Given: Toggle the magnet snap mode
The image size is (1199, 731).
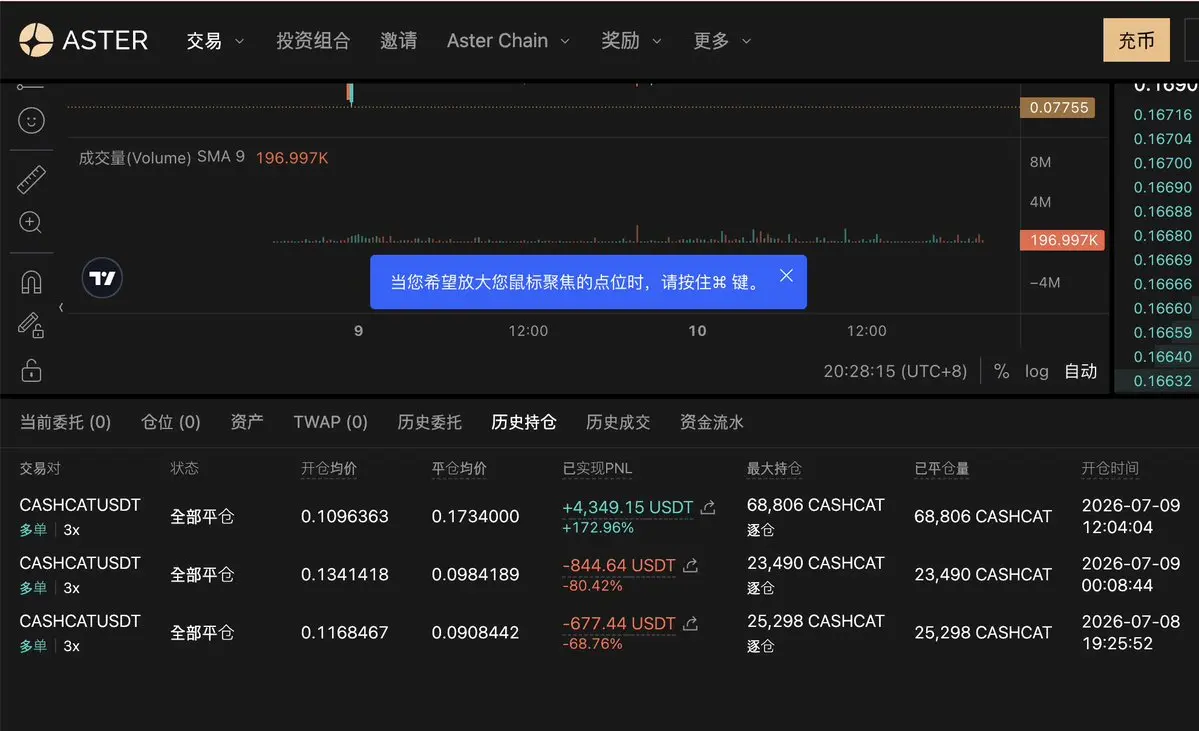Looking at the screenshot, I should [31, 282].
